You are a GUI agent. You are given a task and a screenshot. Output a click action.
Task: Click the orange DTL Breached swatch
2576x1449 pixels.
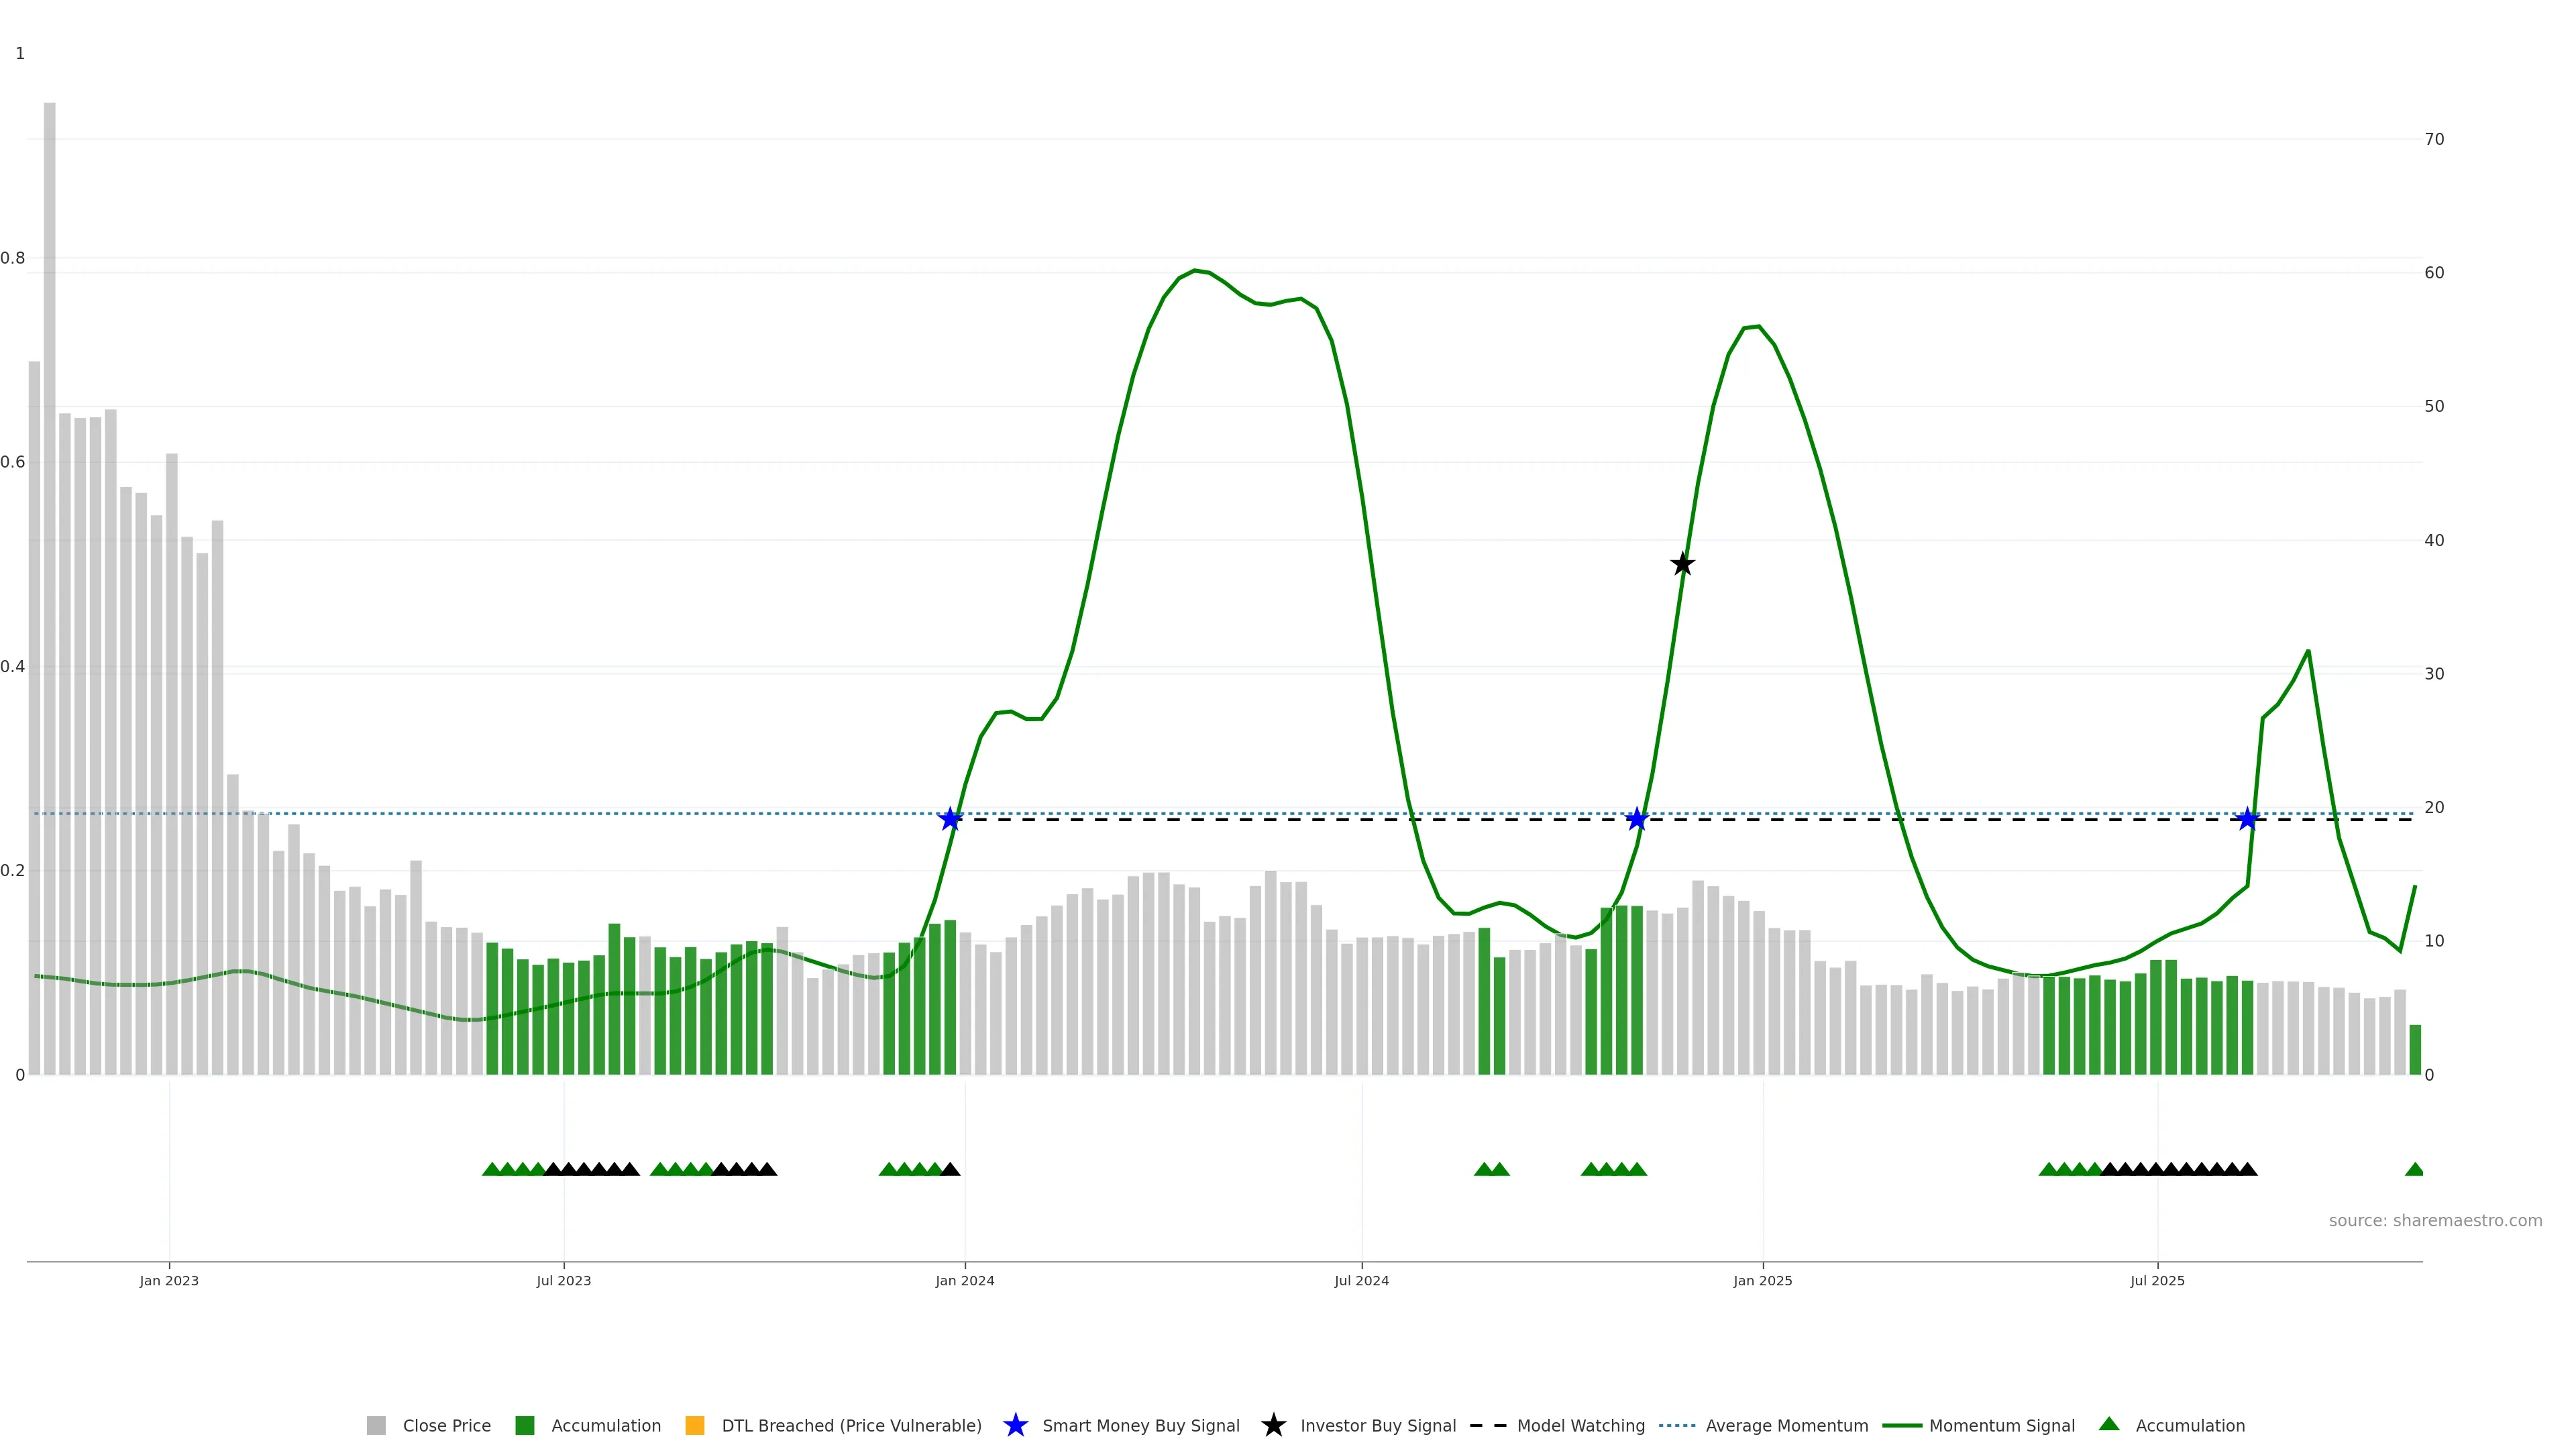695,1425
